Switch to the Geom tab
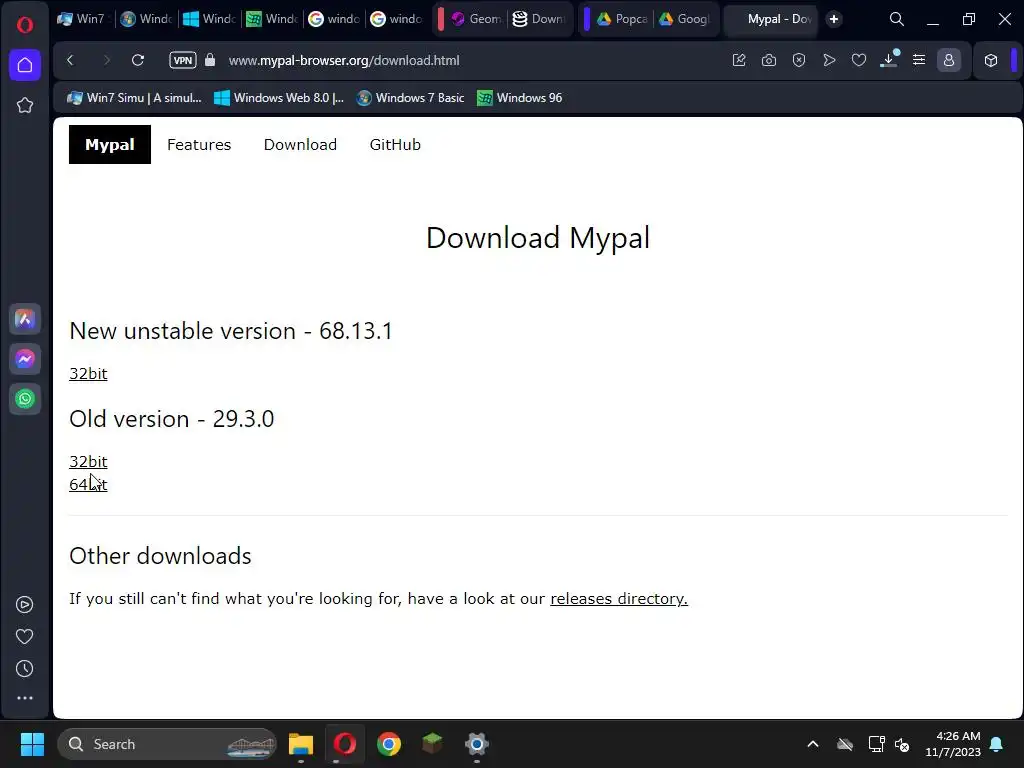The height and width of the screenshot is (768, 1024). click(x=477, y=19)
